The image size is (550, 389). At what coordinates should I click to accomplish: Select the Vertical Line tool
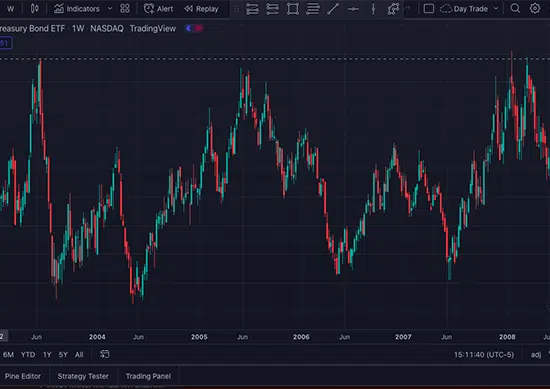[373, 9]
